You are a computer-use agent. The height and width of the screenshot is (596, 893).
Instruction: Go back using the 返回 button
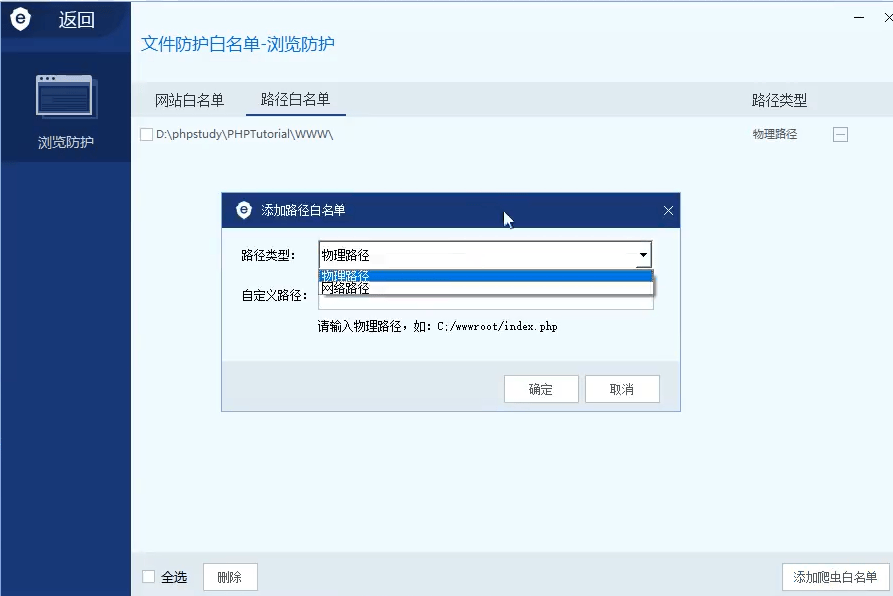click(x=76, y=20)
